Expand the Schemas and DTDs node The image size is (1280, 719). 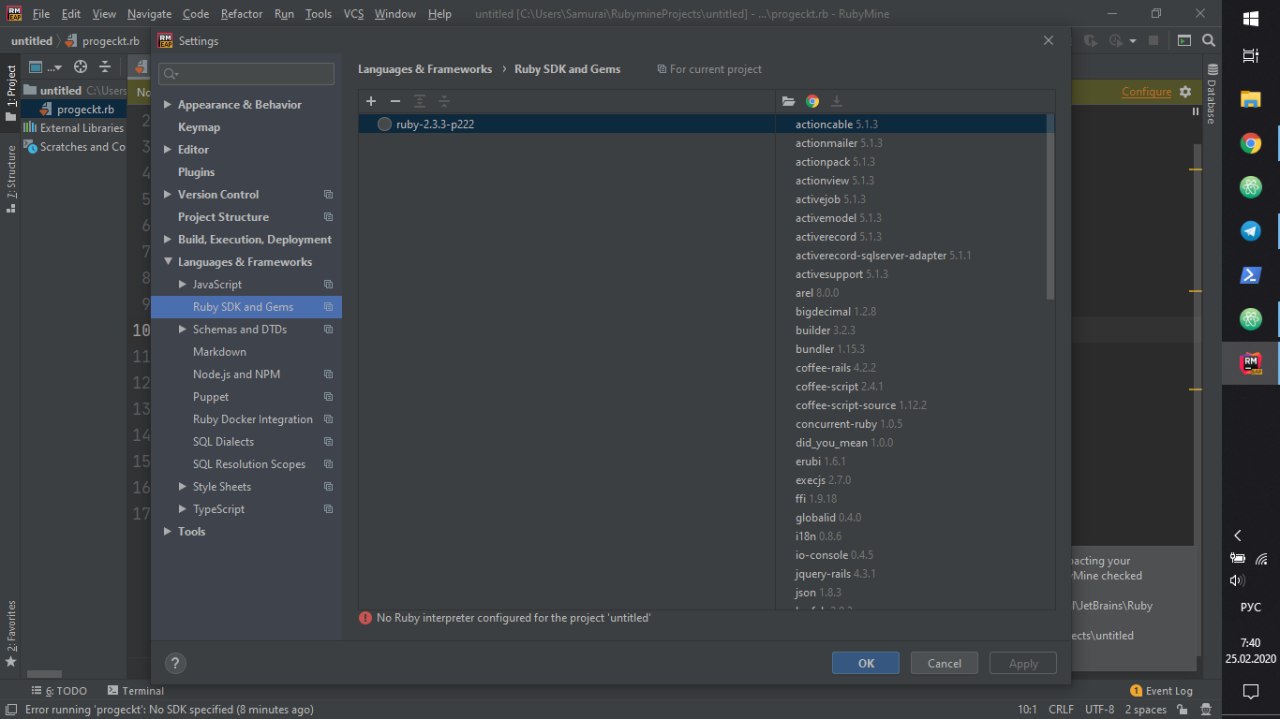pos(183,330)
